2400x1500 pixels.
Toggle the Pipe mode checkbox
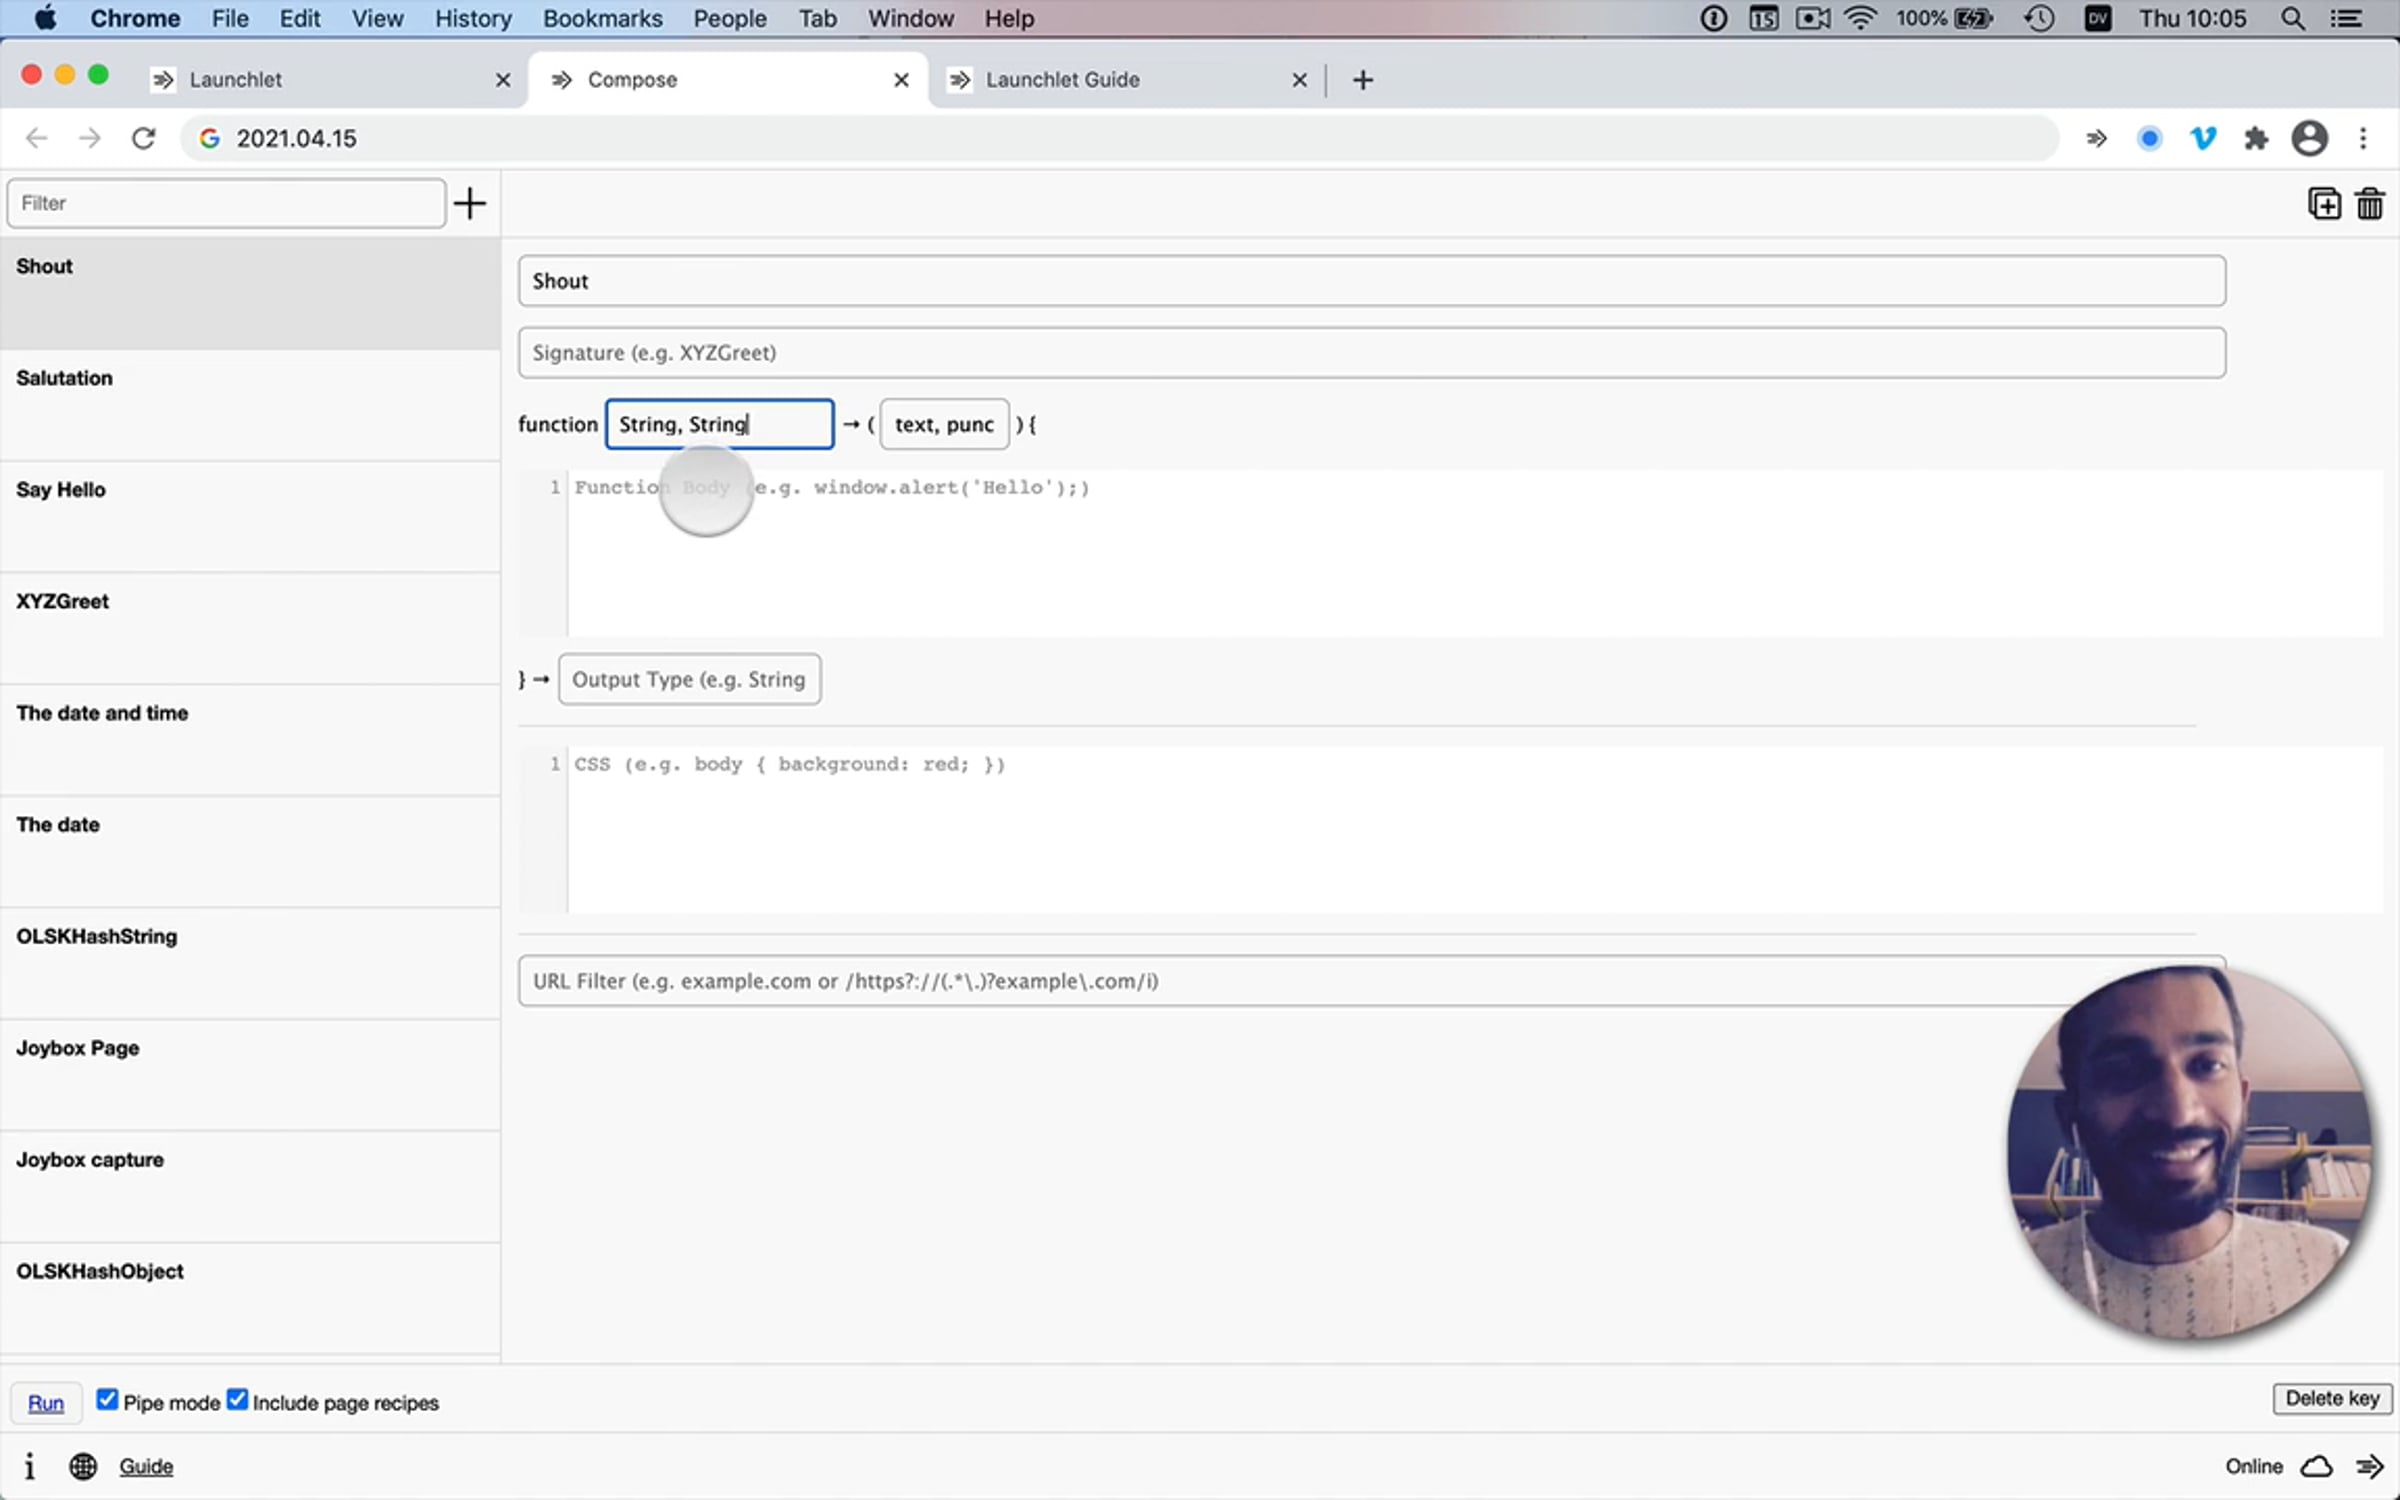point(107,1400)
